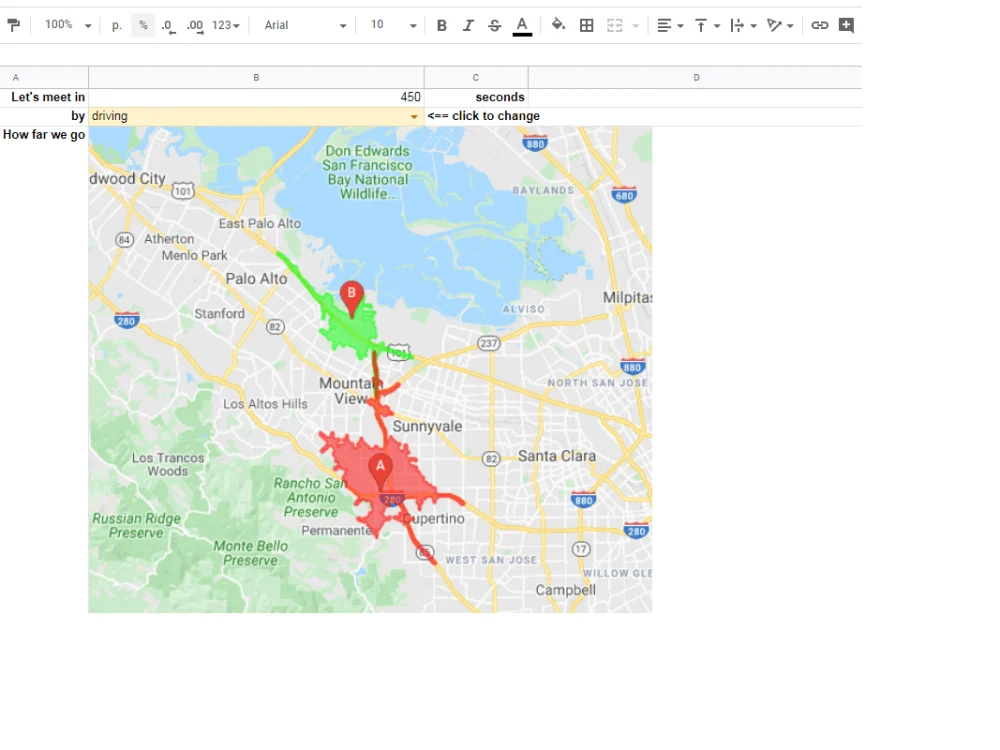Insert a link
This screenshot has width=1000, height=750.
820,25
